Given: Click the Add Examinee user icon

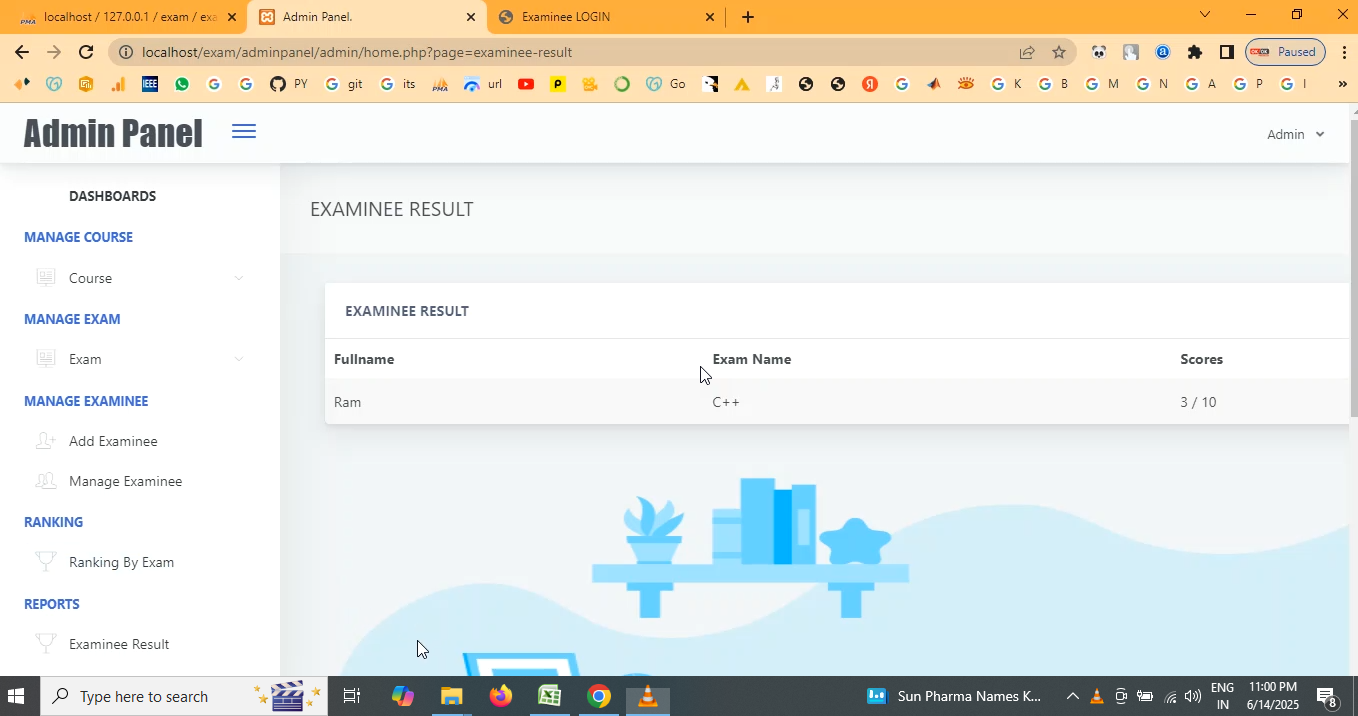Looking at the screenshot, I should coord(45,441).
